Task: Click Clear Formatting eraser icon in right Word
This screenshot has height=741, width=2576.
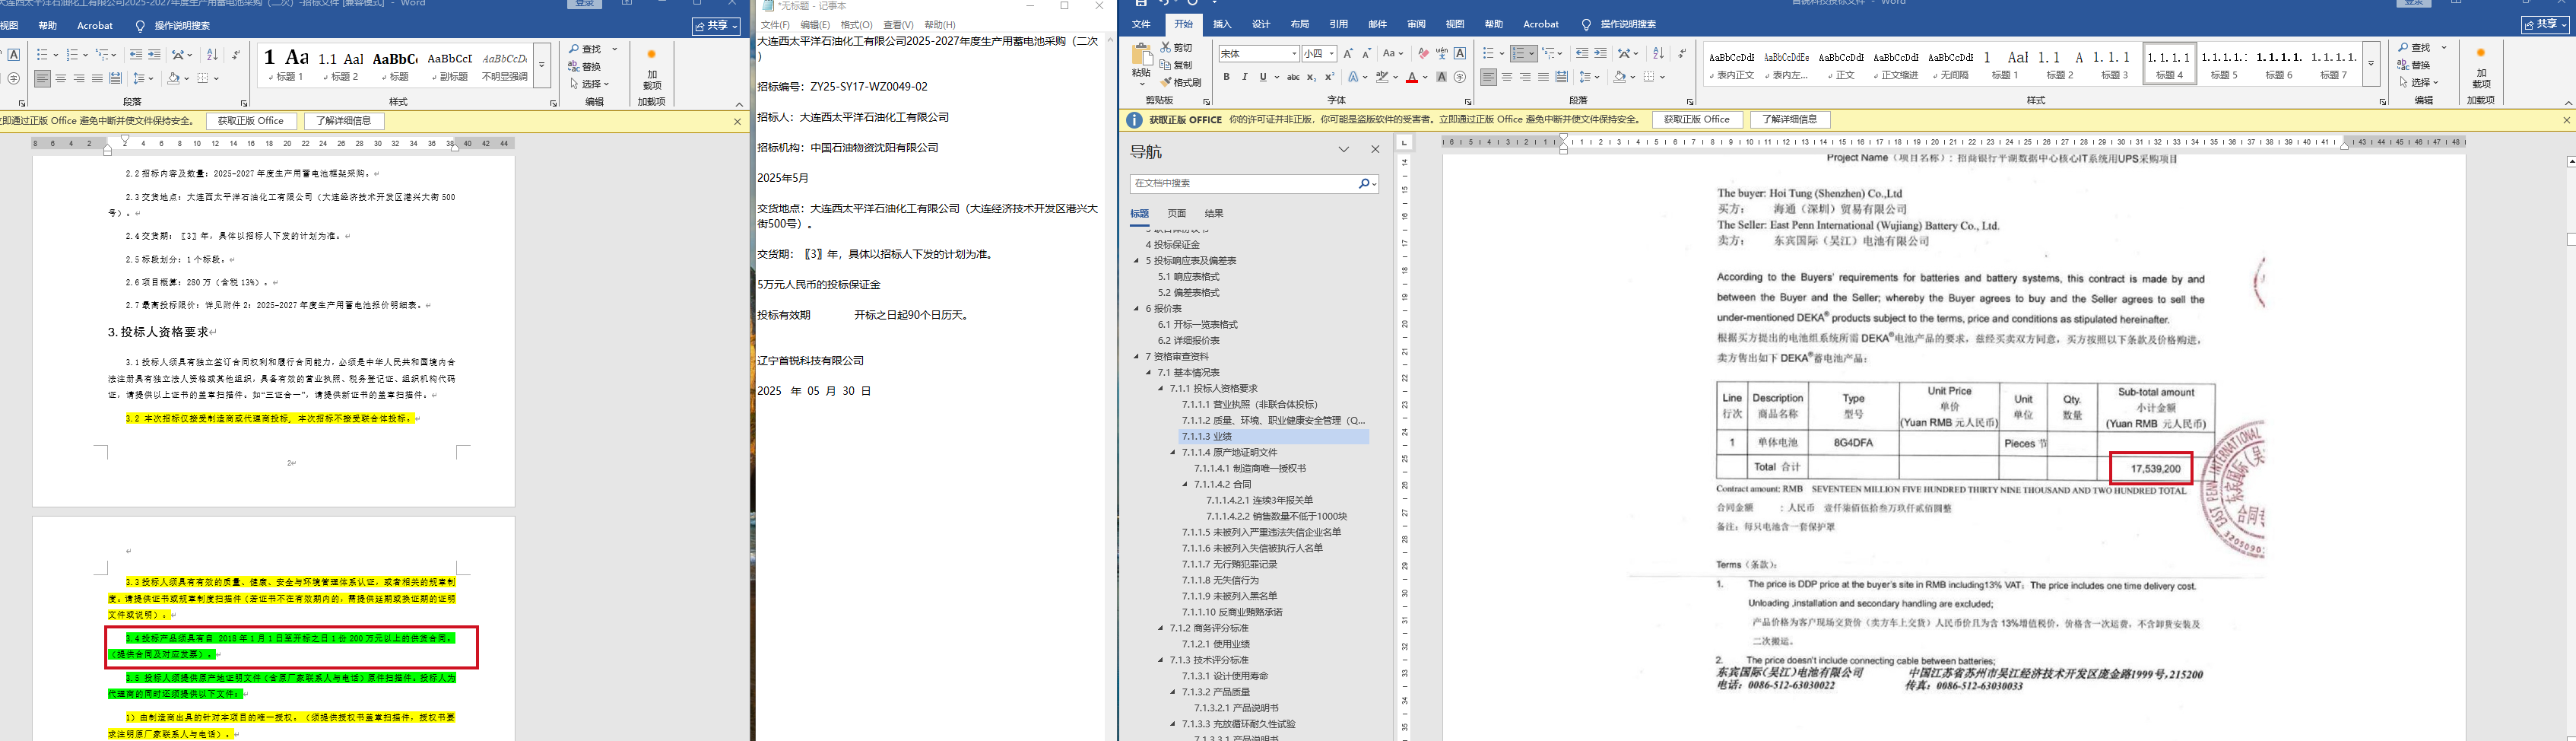Action: click(x=1423, y=53)
